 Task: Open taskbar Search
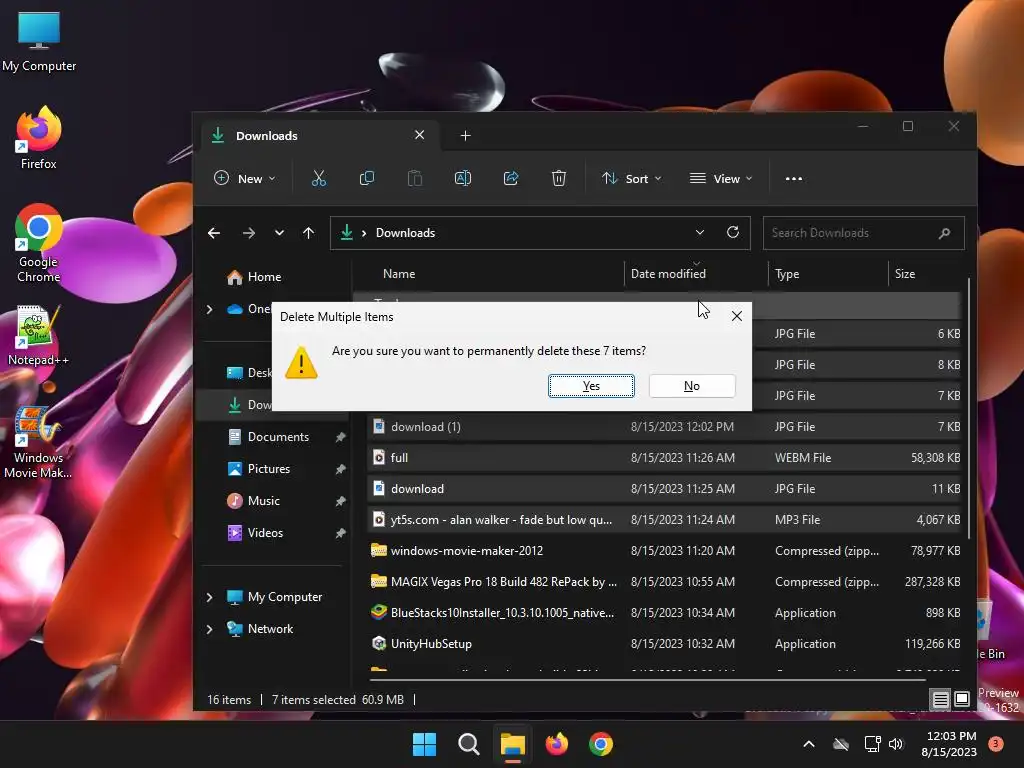(468, 744)
